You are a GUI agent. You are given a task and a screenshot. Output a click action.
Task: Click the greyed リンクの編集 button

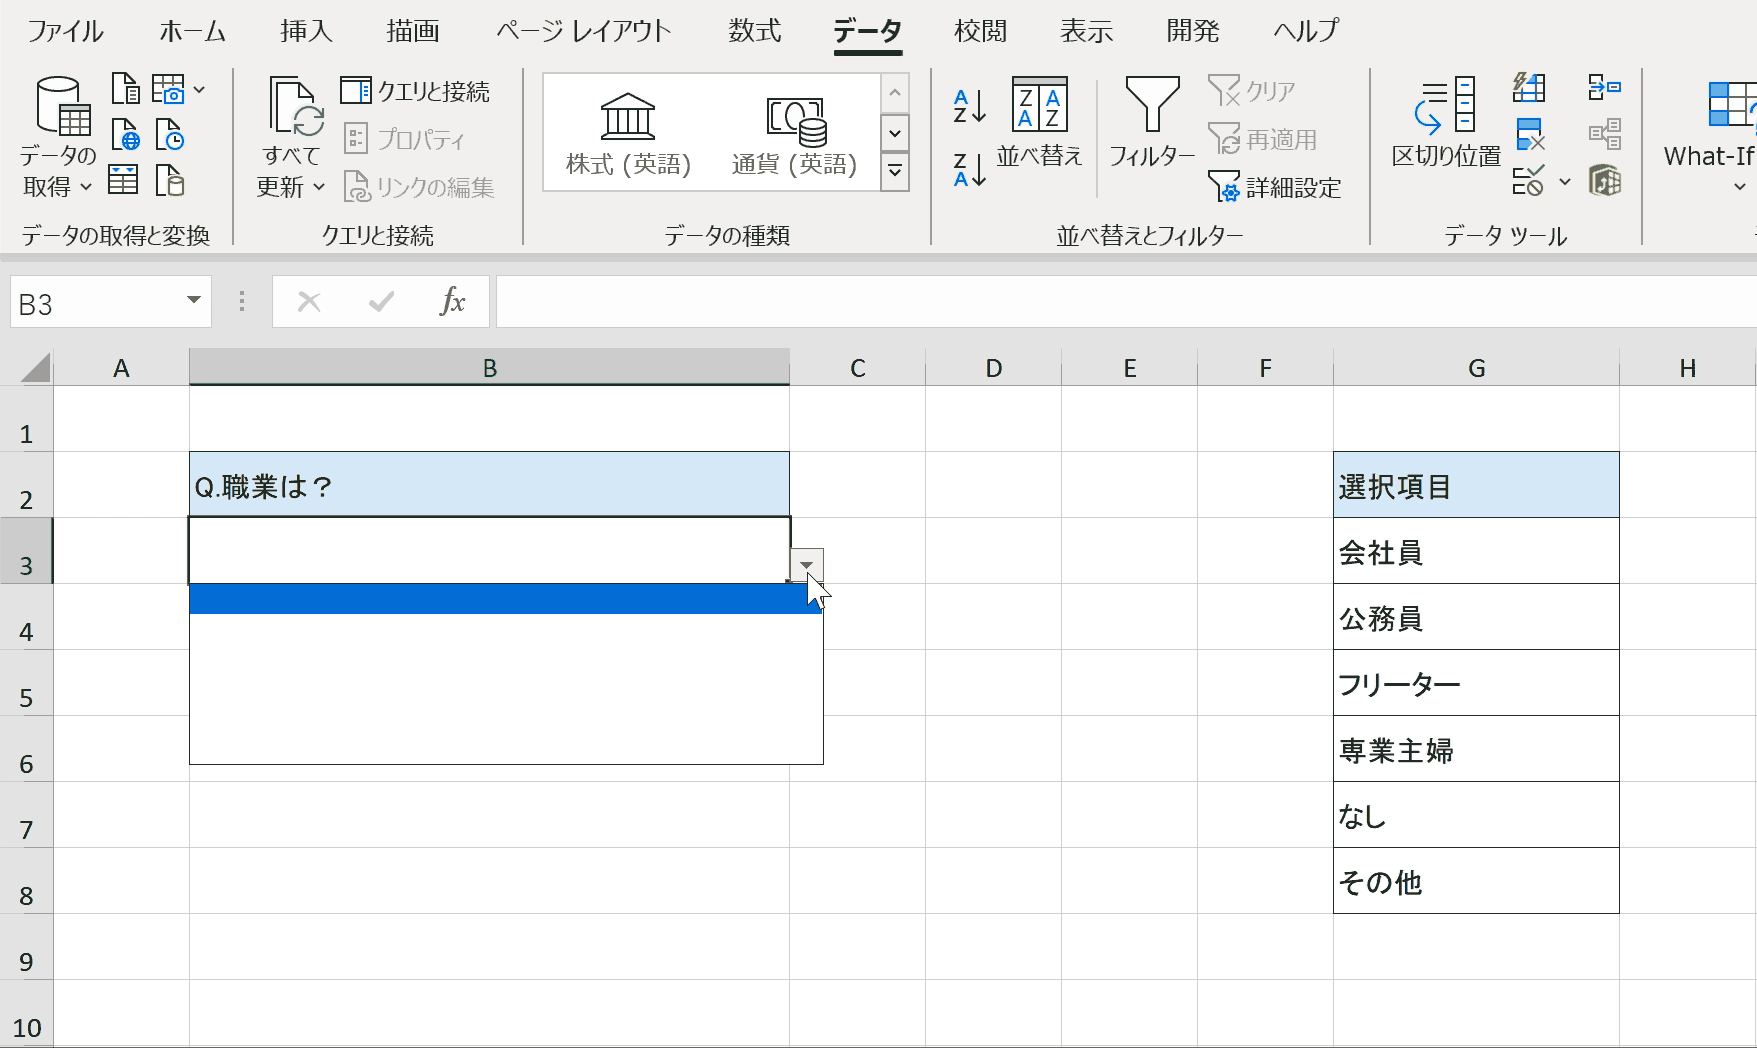pyautogui.click(x=419, y=187)
